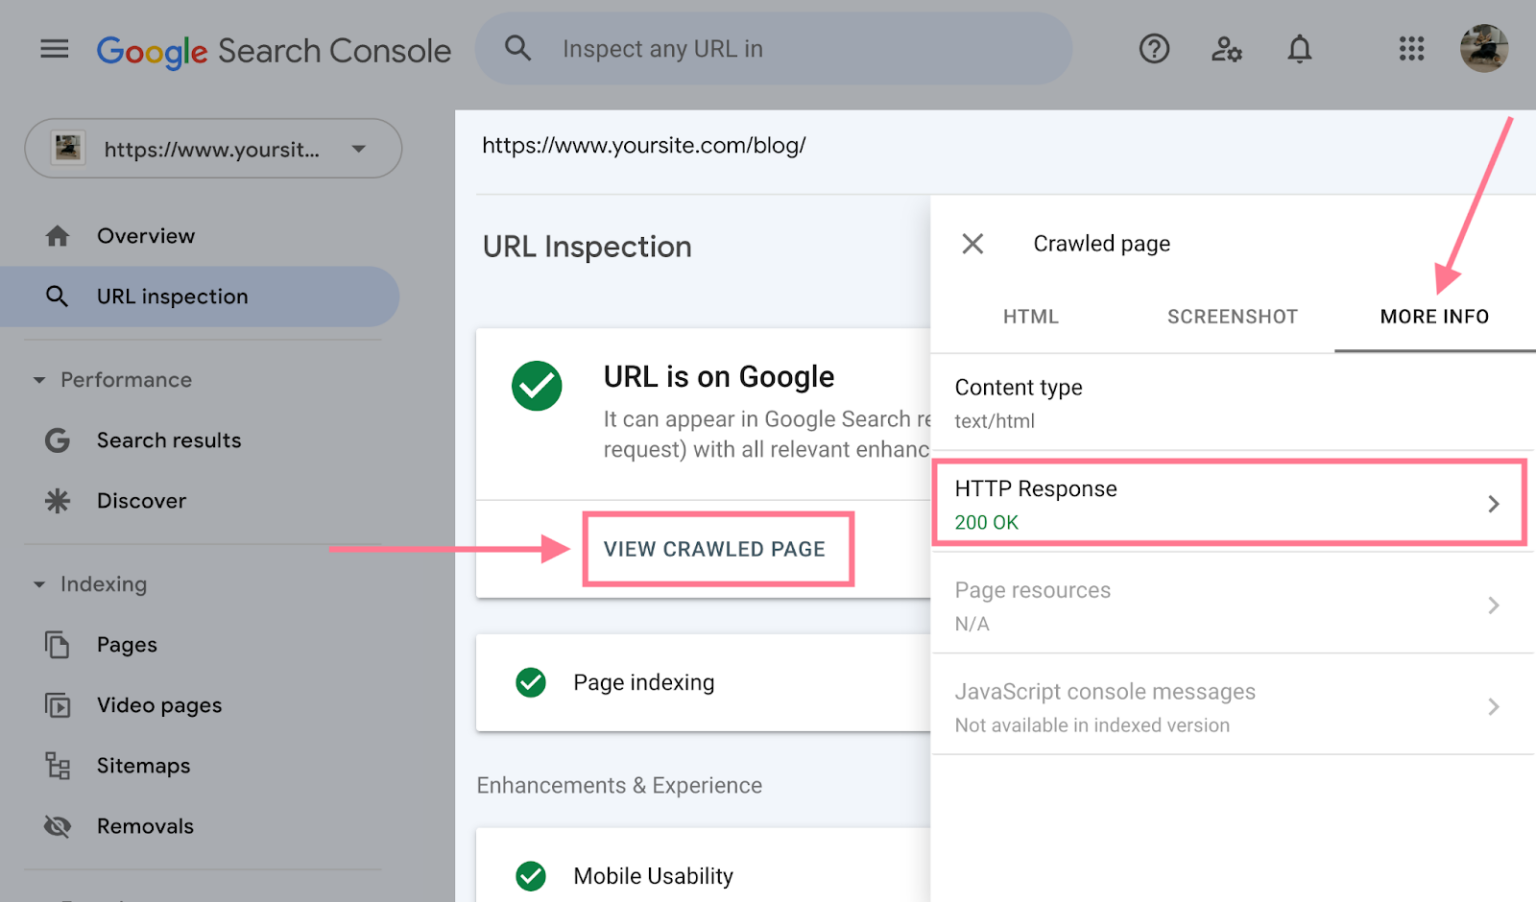Open the Removals section

coord(145,826)
